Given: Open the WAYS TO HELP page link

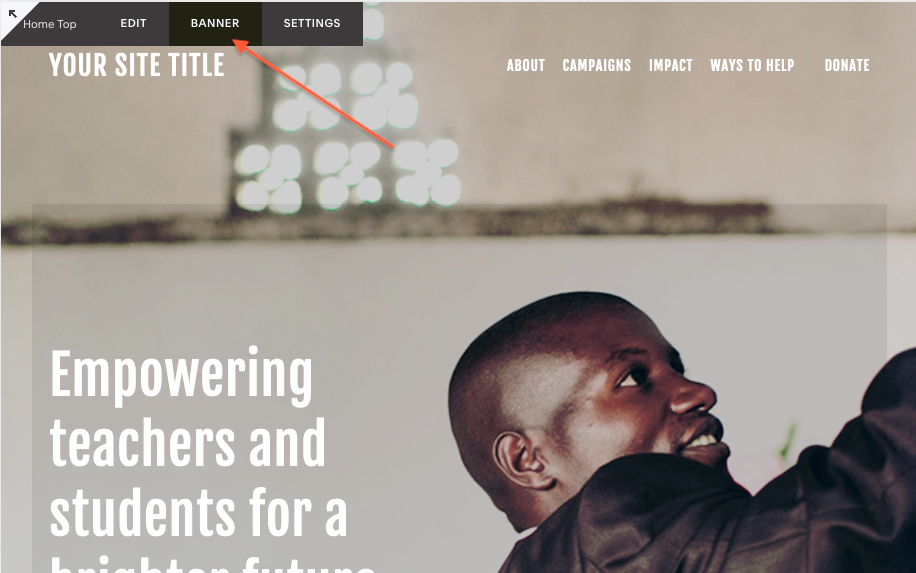Looking at the screenshot, I should pyautogui.click(x=752, y=65).
